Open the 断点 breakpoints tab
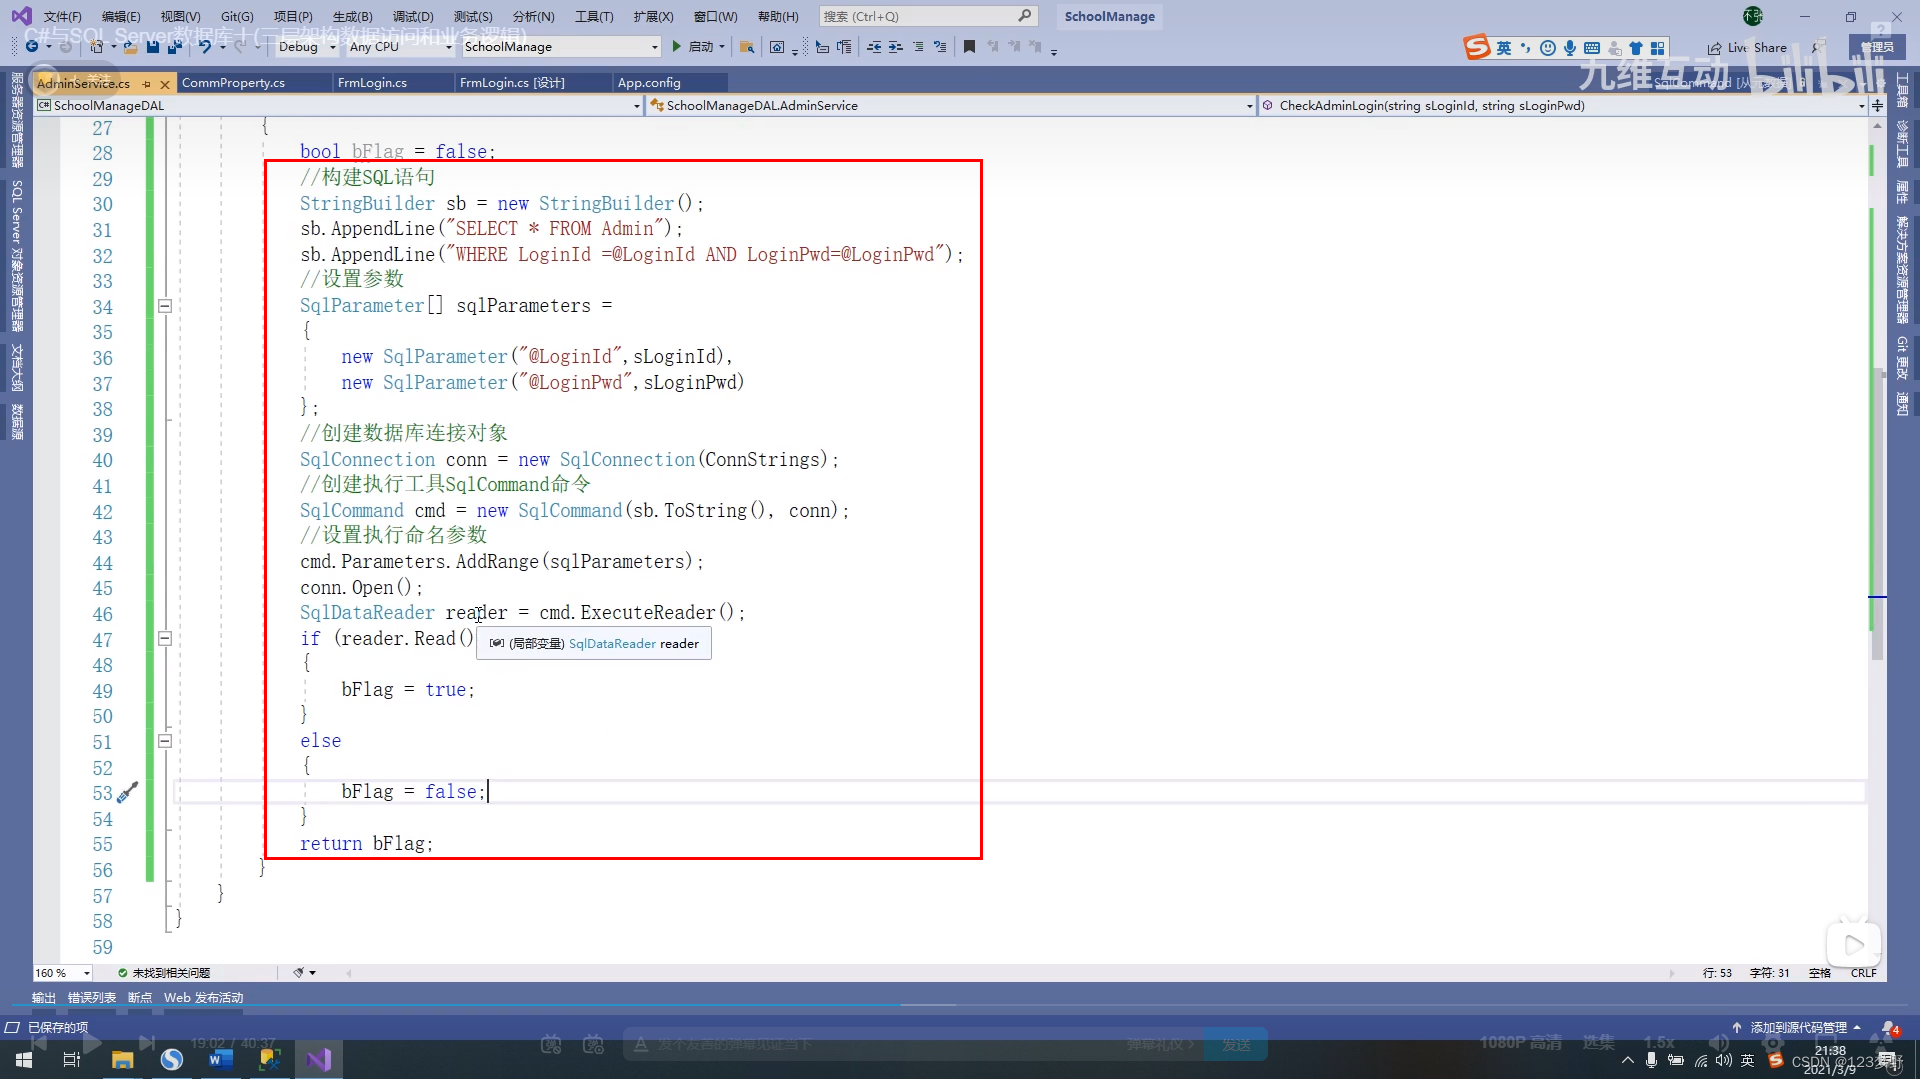The height and width of the screenshot is (1079, 1920). (140, 998)
